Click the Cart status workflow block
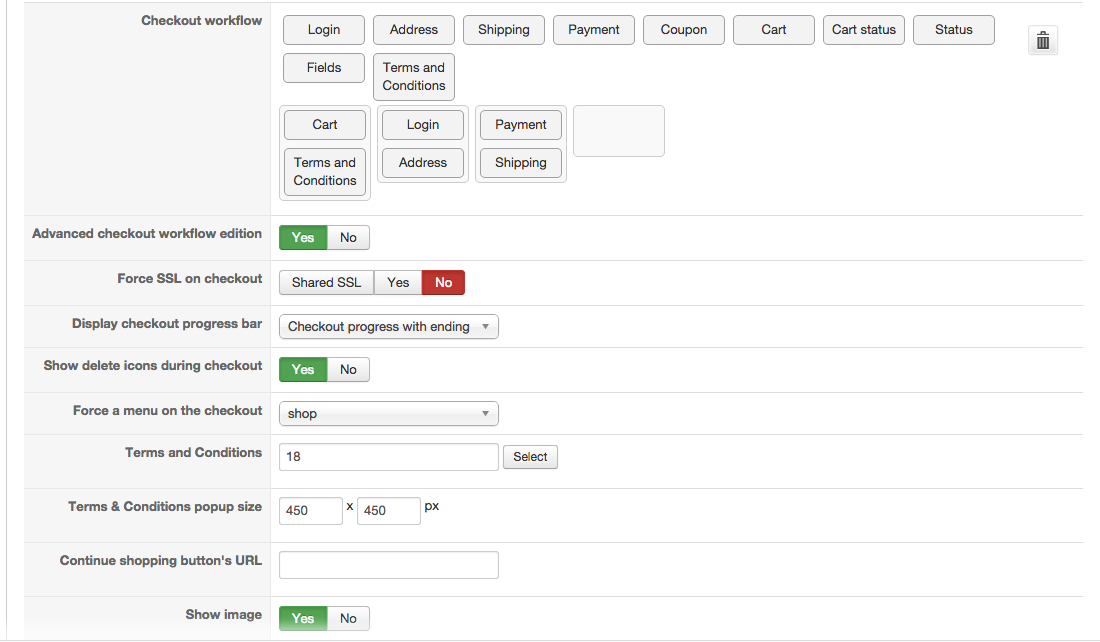This screenshot has height=642, width=1100. [x=864, y=30]
